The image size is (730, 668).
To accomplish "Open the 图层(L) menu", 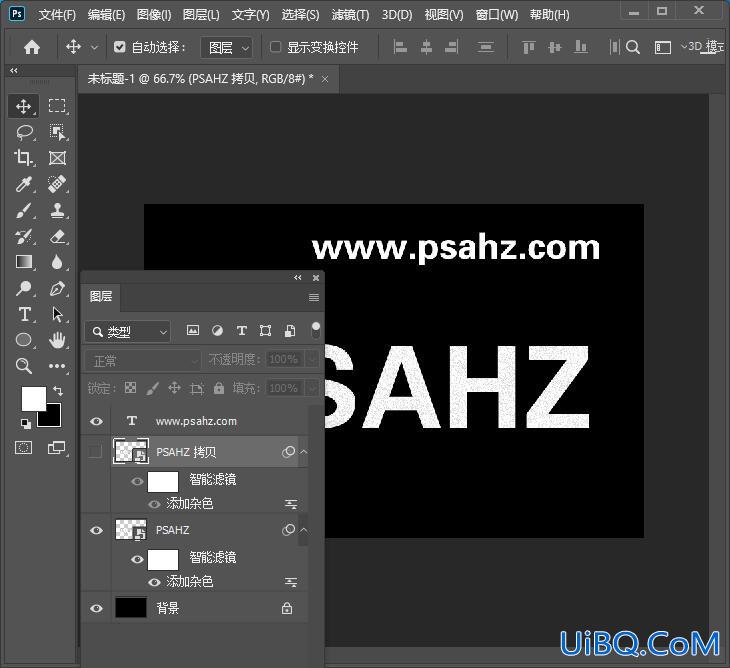I will click(201, 15).
